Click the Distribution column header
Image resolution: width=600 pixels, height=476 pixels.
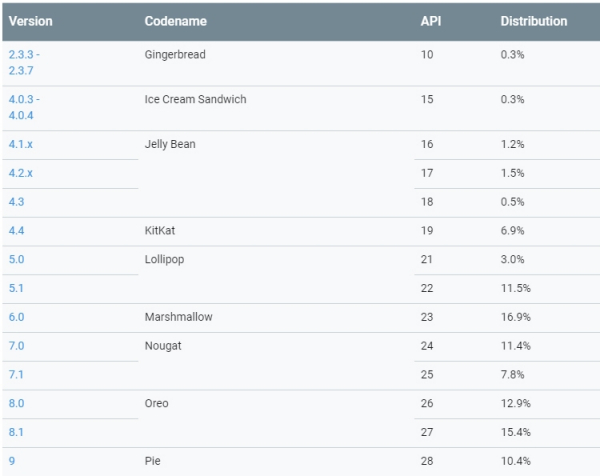click(534, 21)
